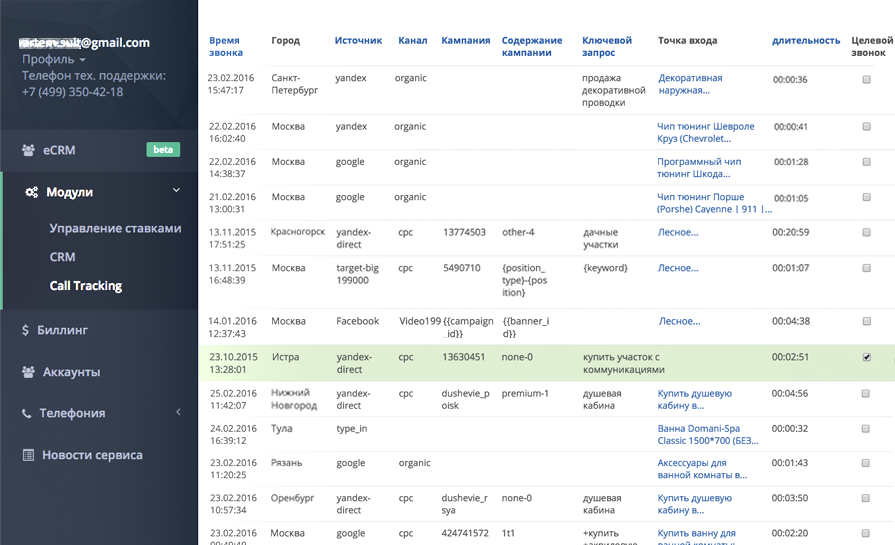
Task: Toggle target call checkbox for Facebook call
Action: click(x=866, y=321)
